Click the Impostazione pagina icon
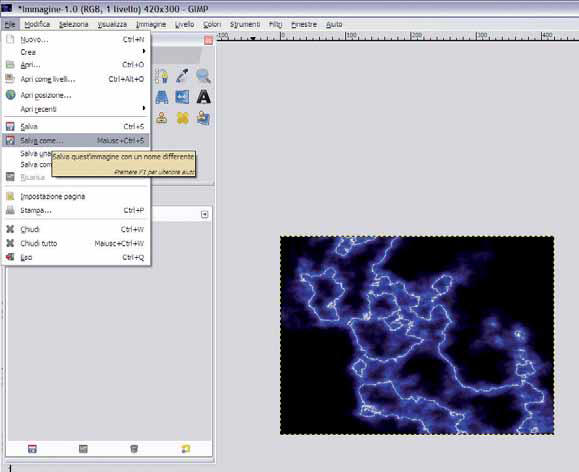Viewport: 579px width, 472px height. tap(10, 196)
